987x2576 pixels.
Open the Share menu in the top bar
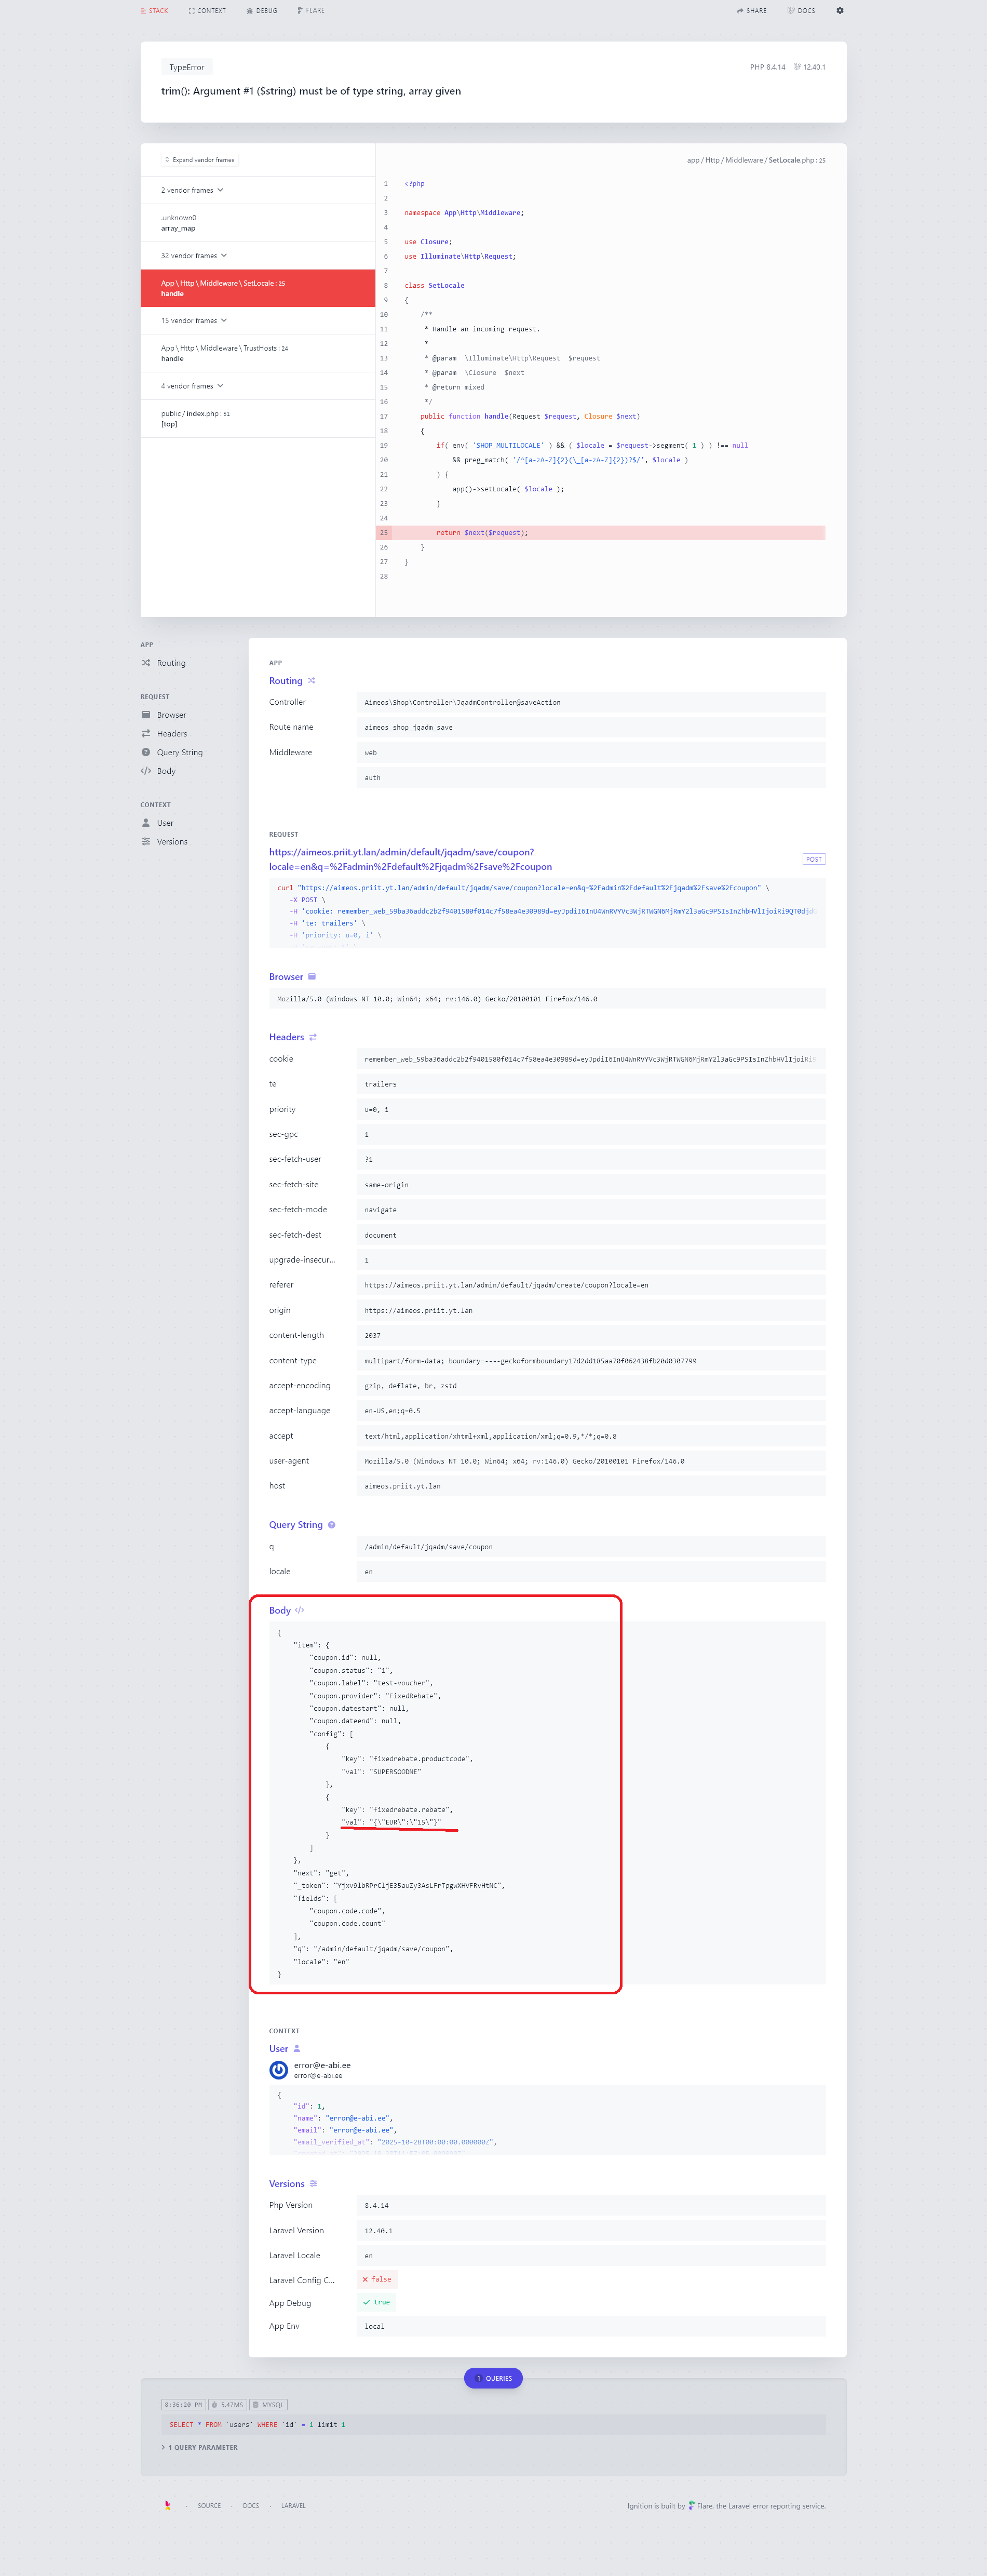(x=752, y=11)
